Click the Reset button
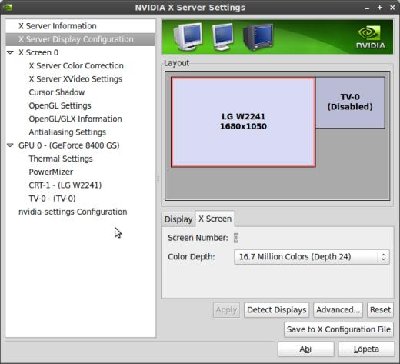The image size is (400, 364). click(x=380, y=310)
